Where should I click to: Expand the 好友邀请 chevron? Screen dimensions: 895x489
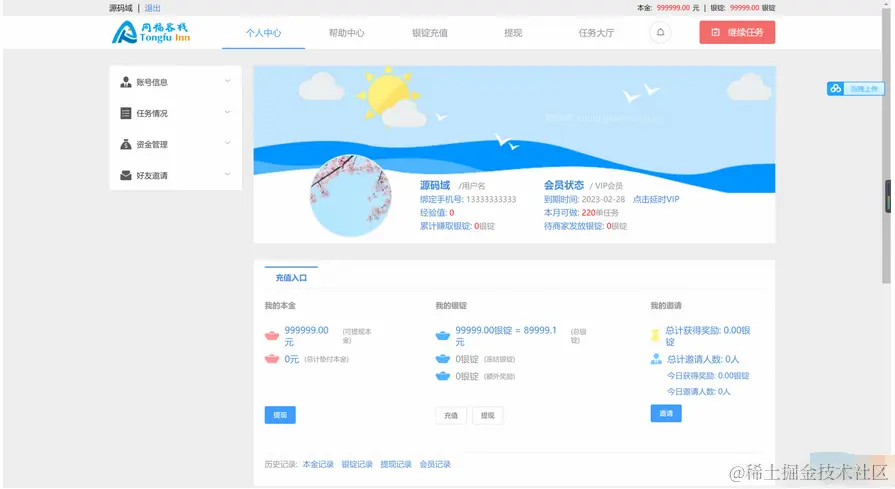coord(227,174)
